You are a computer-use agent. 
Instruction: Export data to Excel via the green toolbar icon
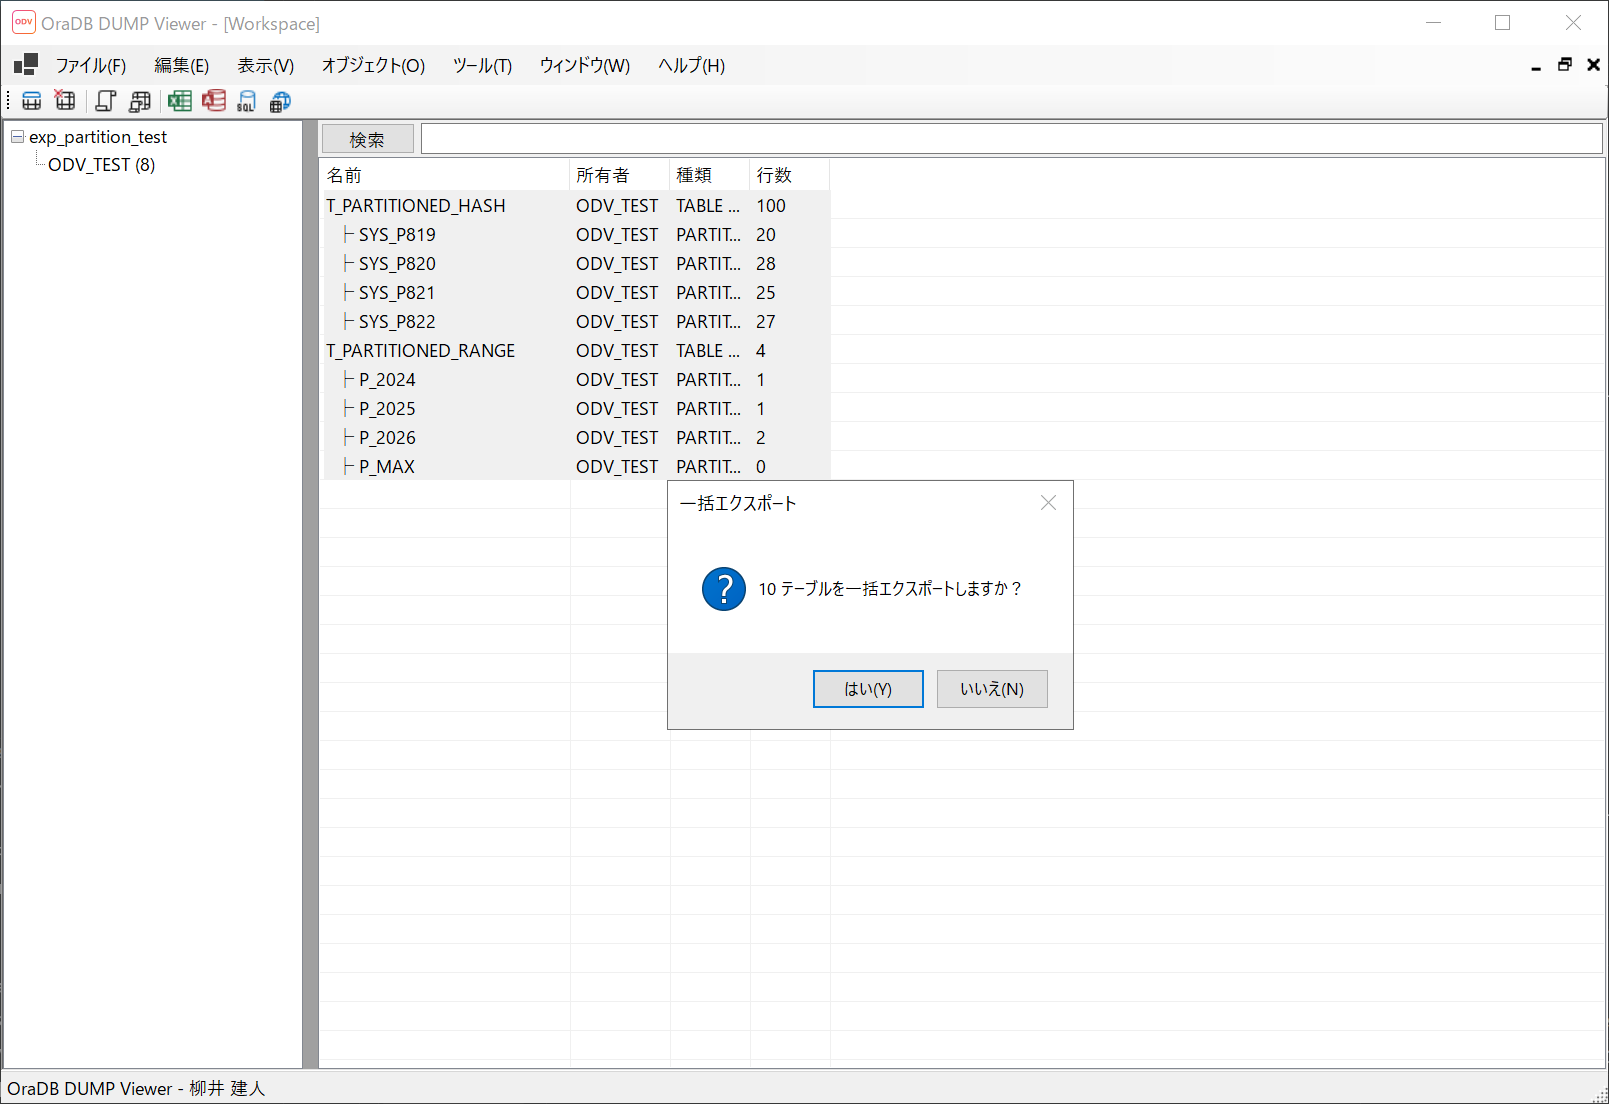pyautogui.click(x=180, y=100)
